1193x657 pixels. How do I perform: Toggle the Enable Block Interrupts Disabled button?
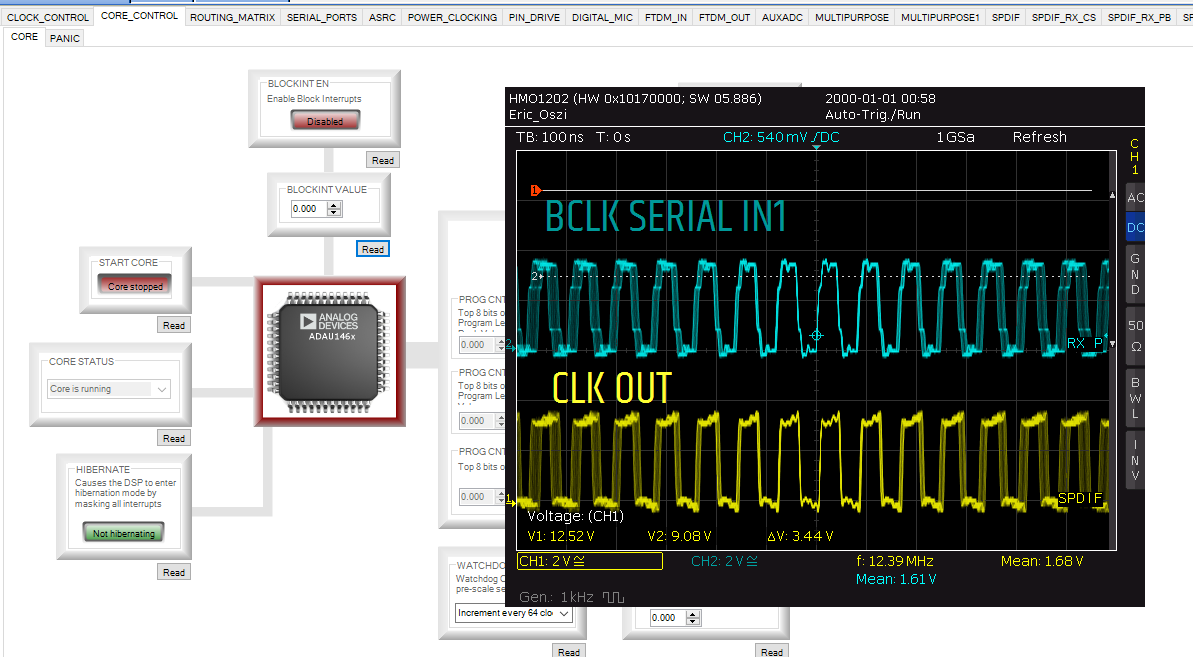tap(325, 121)
